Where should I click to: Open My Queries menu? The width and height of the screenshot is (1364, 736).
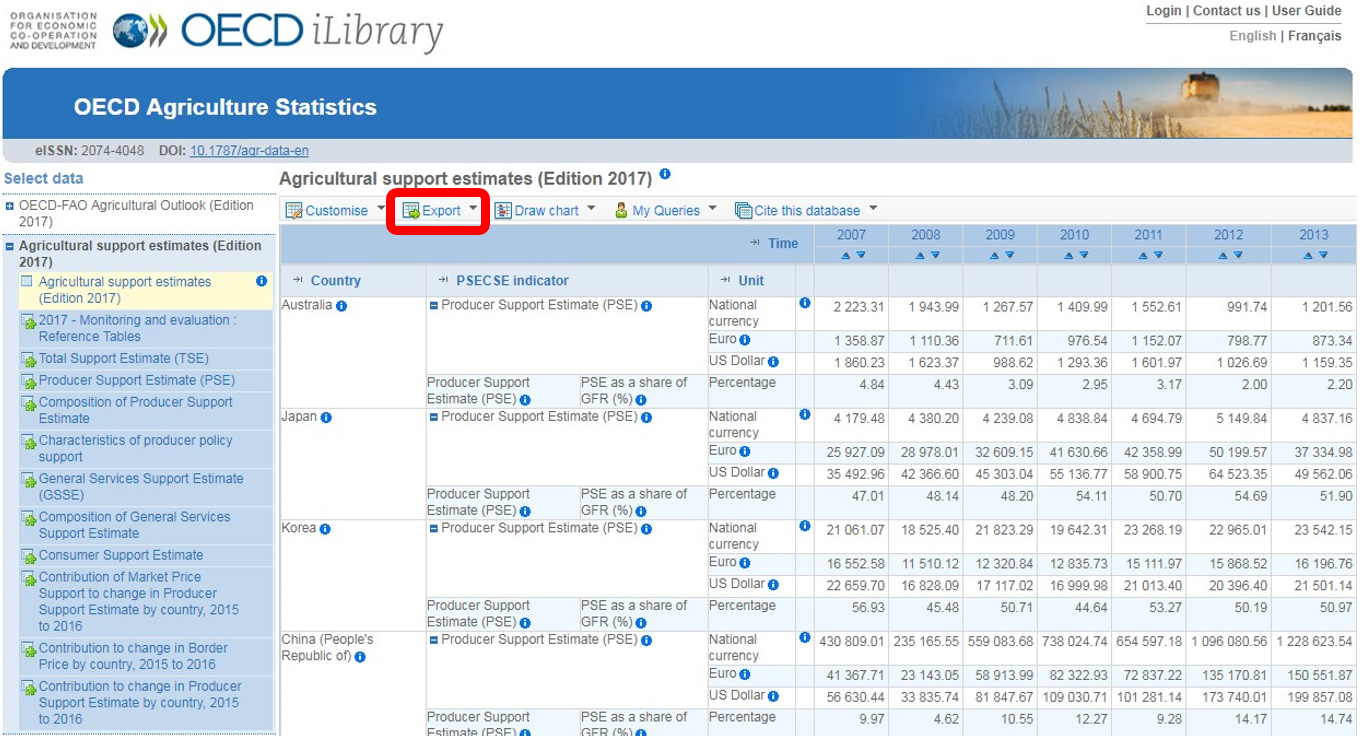click(x=666, y=211)
